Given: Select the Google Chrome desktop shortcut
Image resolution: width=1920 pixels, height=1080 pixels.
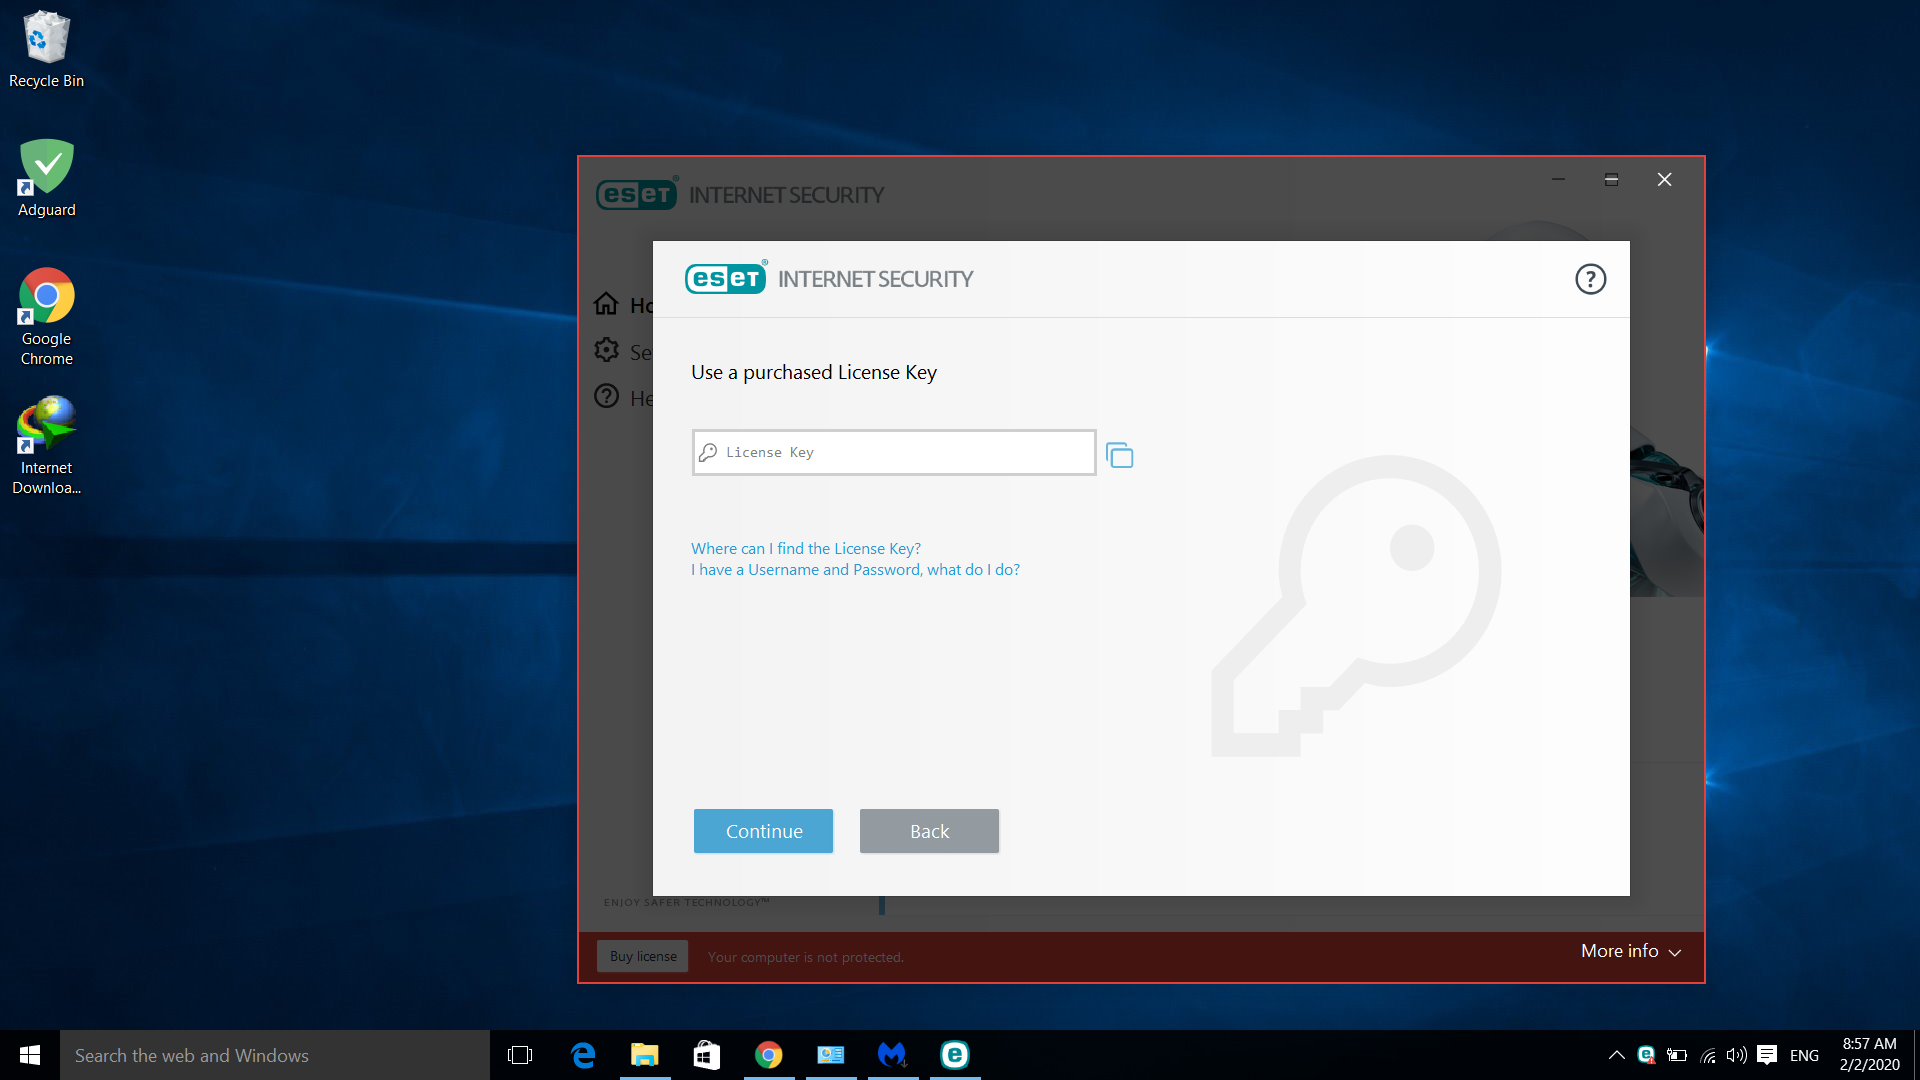Looking at the screenshot, I should click(46, 317).
